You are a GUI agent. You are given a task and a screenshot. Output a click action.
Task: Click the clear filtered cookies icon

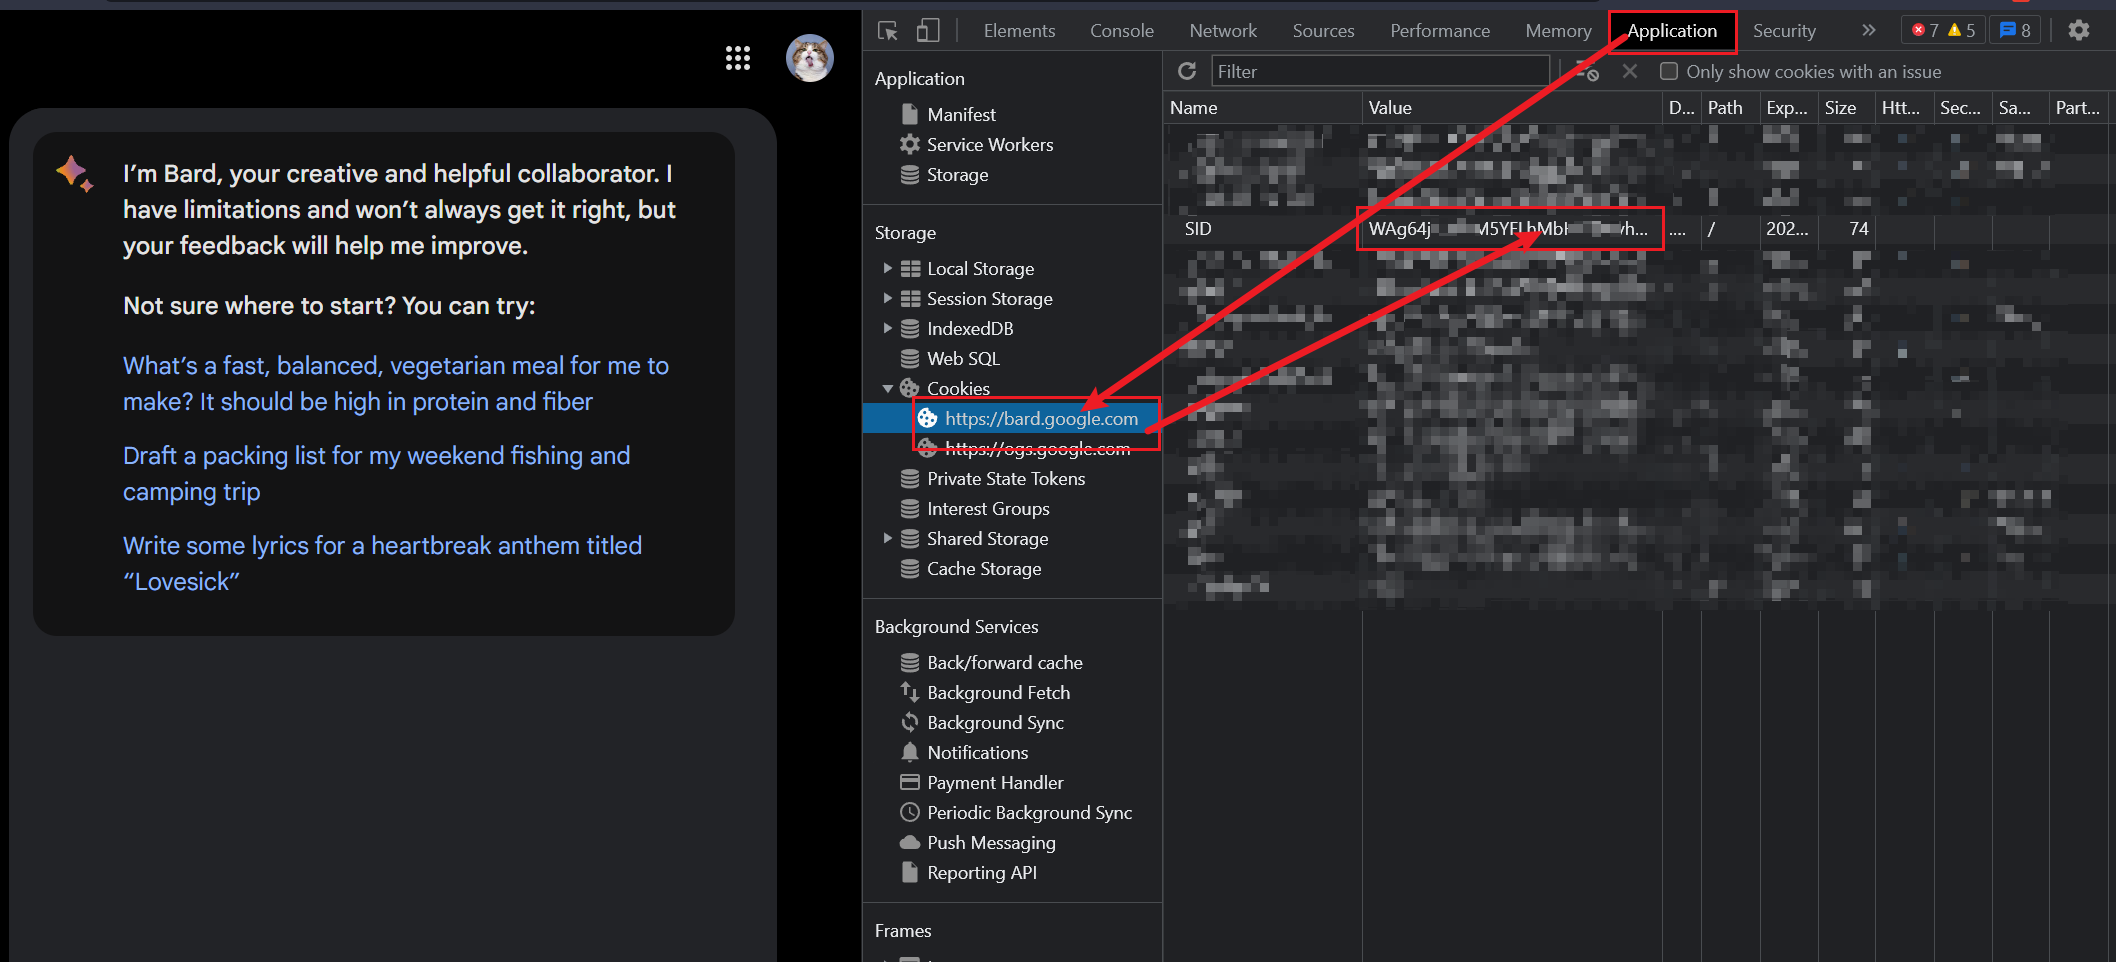[1587, 71]
